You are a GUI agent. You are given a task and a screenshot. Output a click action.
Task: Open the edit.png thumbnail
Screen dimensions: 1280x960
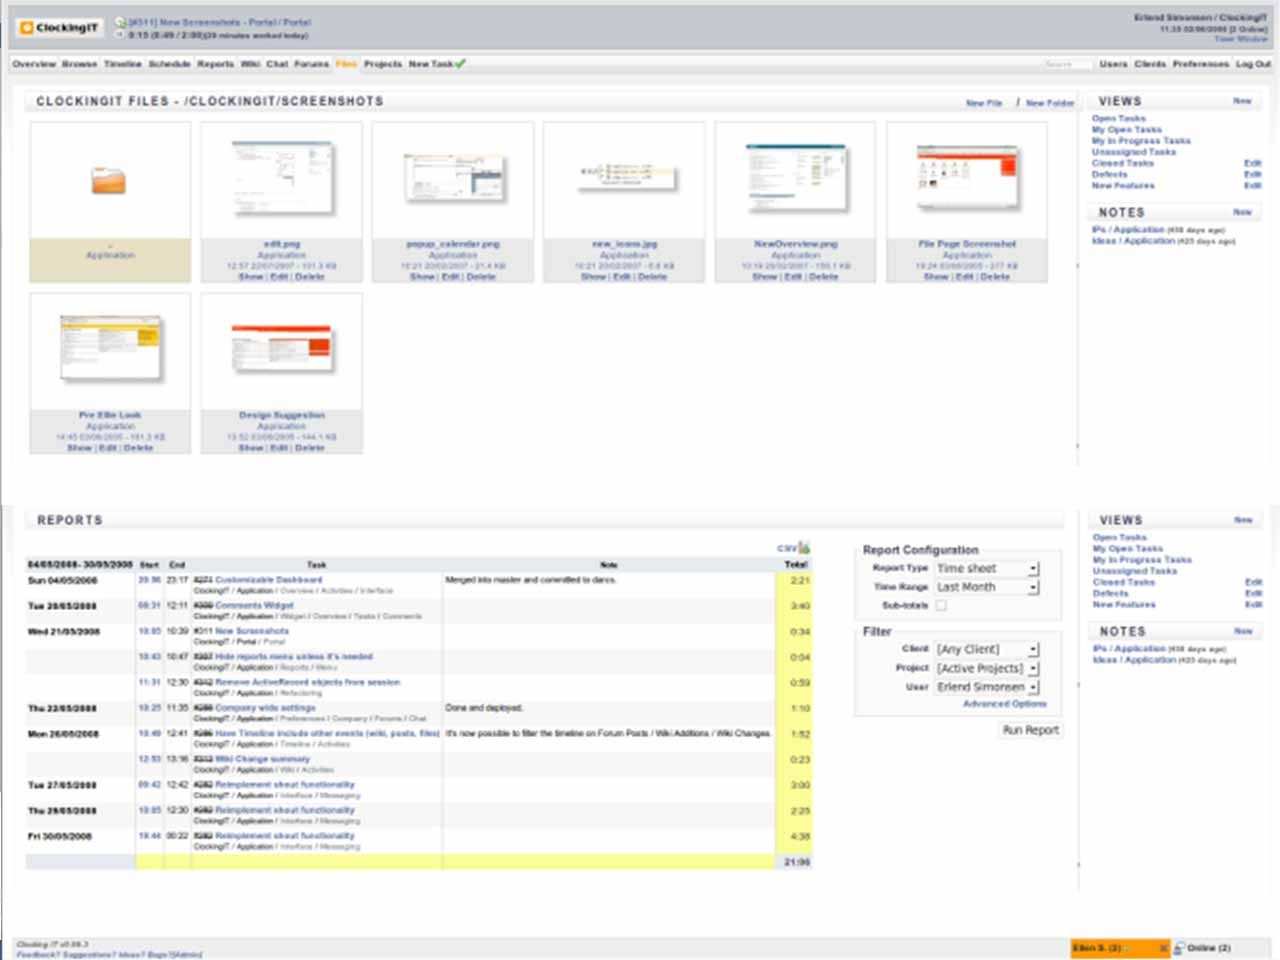click(x=281, y=178)
